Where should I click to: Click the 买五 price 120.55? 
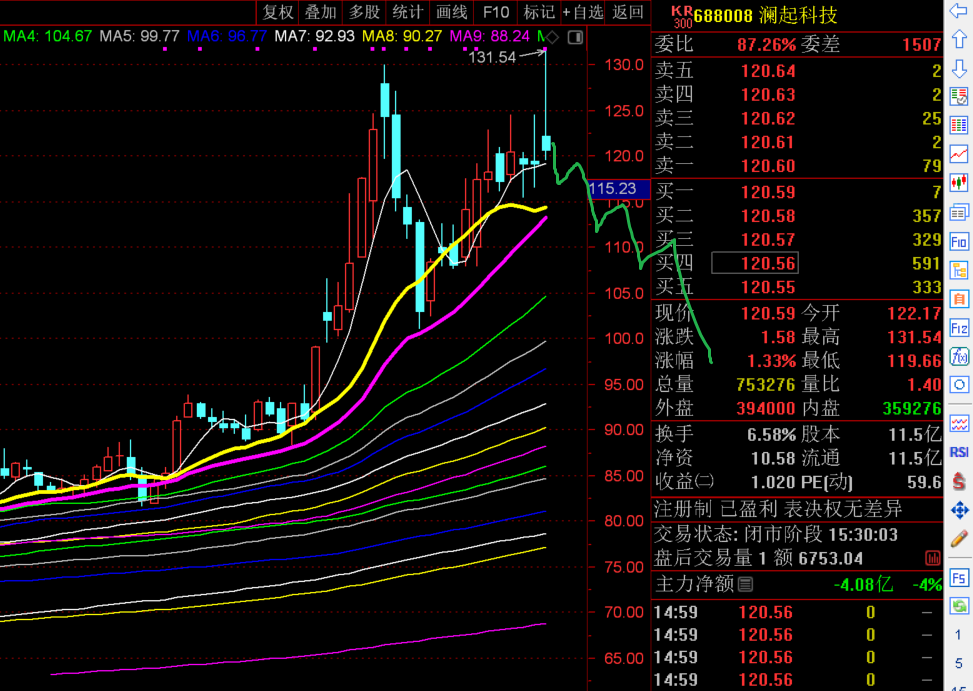click(x=768, y=287)
